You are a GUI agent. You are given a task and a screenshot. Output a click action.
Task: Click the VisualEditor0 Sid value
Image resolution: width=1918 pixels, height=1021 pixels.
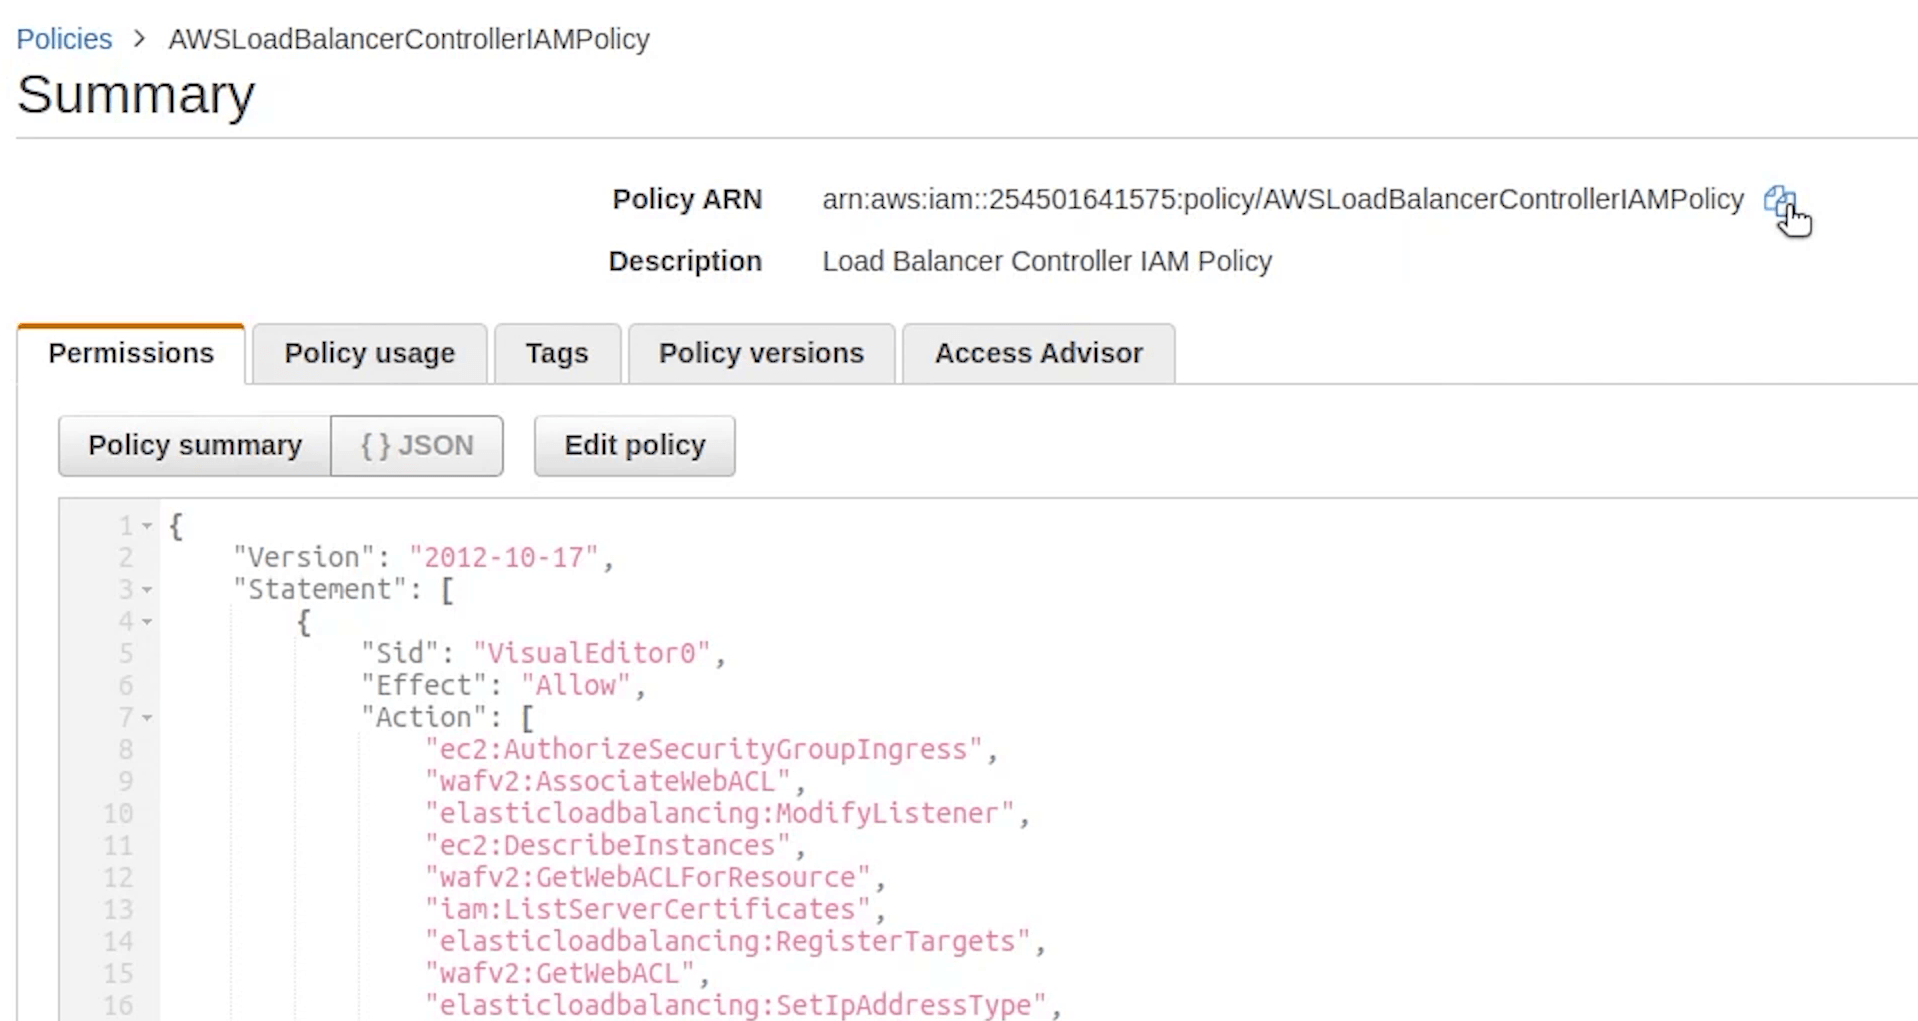[x=592, y=654]
